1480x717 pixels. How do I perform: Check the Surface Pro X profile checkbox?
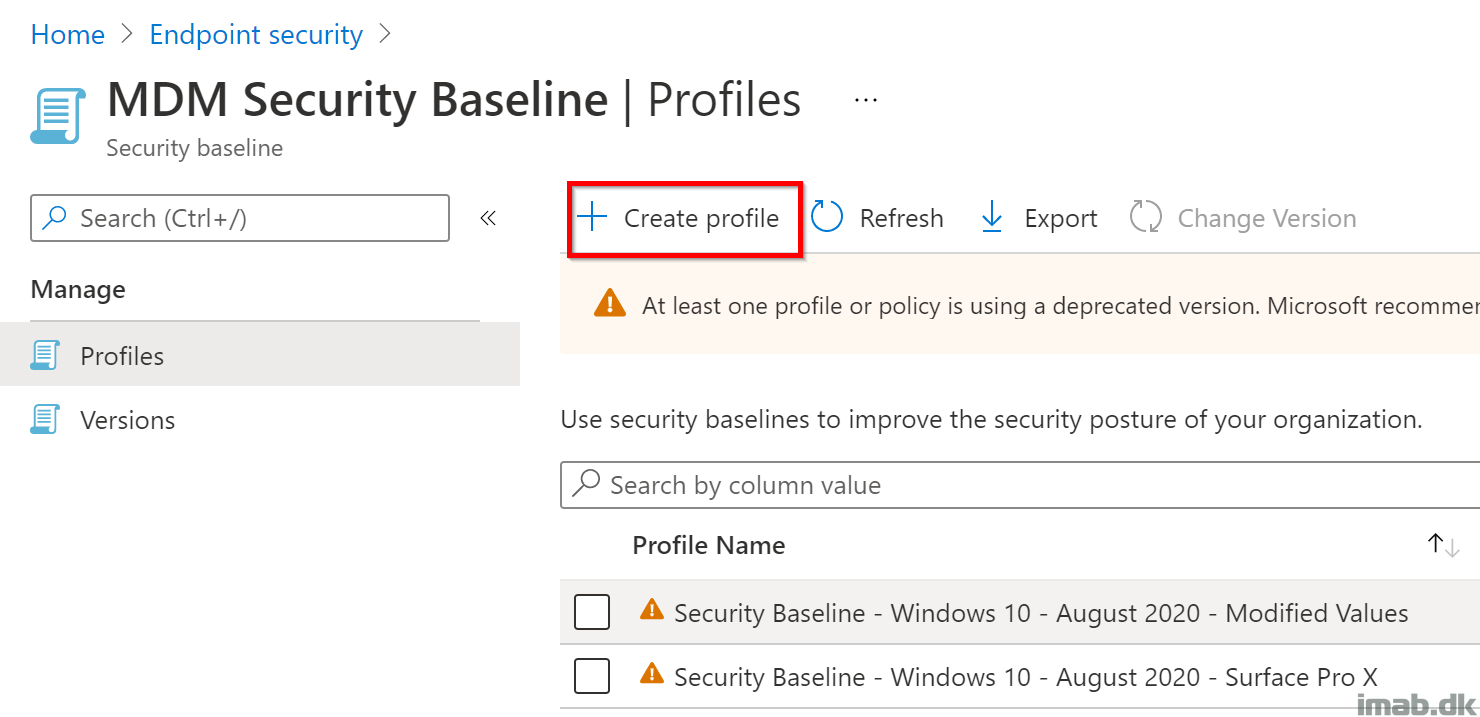click(592, 676)
